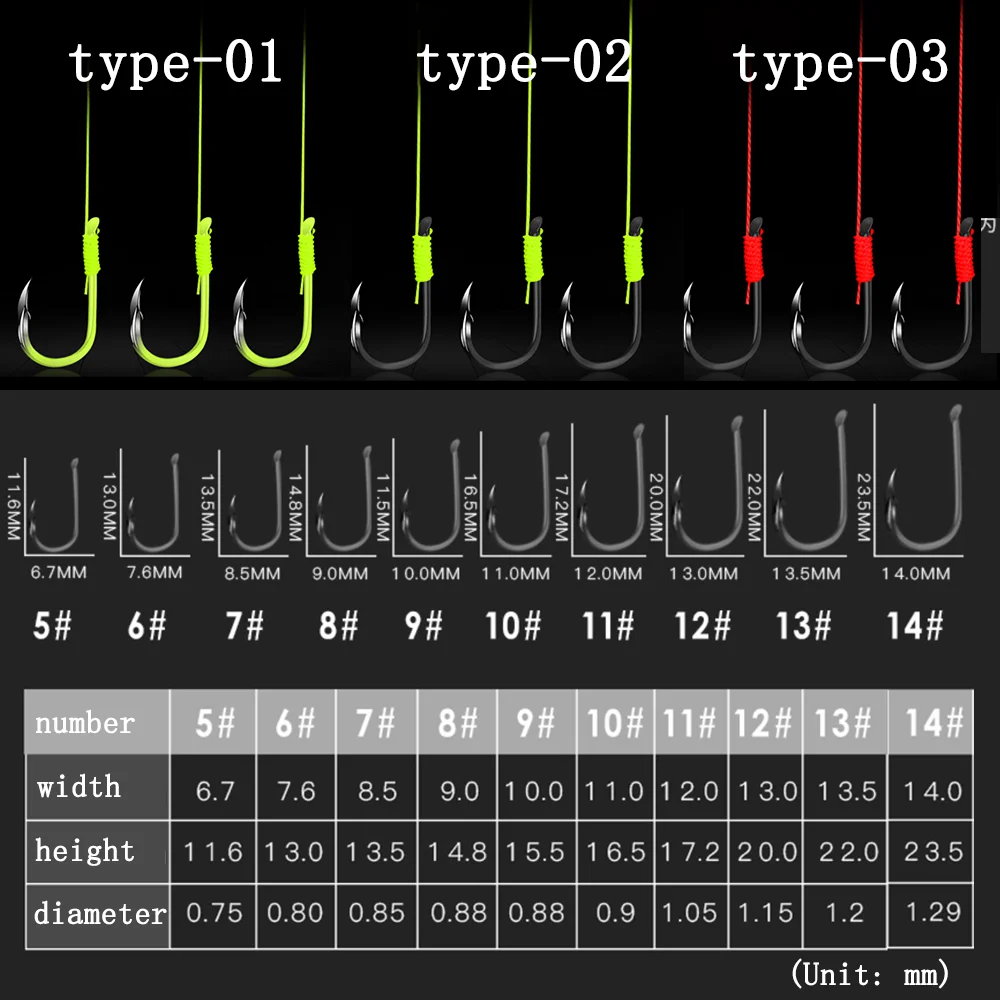Click the 8.5MM width label under the diagram
Screen dimensions: 1000x1000
click(x=252, y=573)
